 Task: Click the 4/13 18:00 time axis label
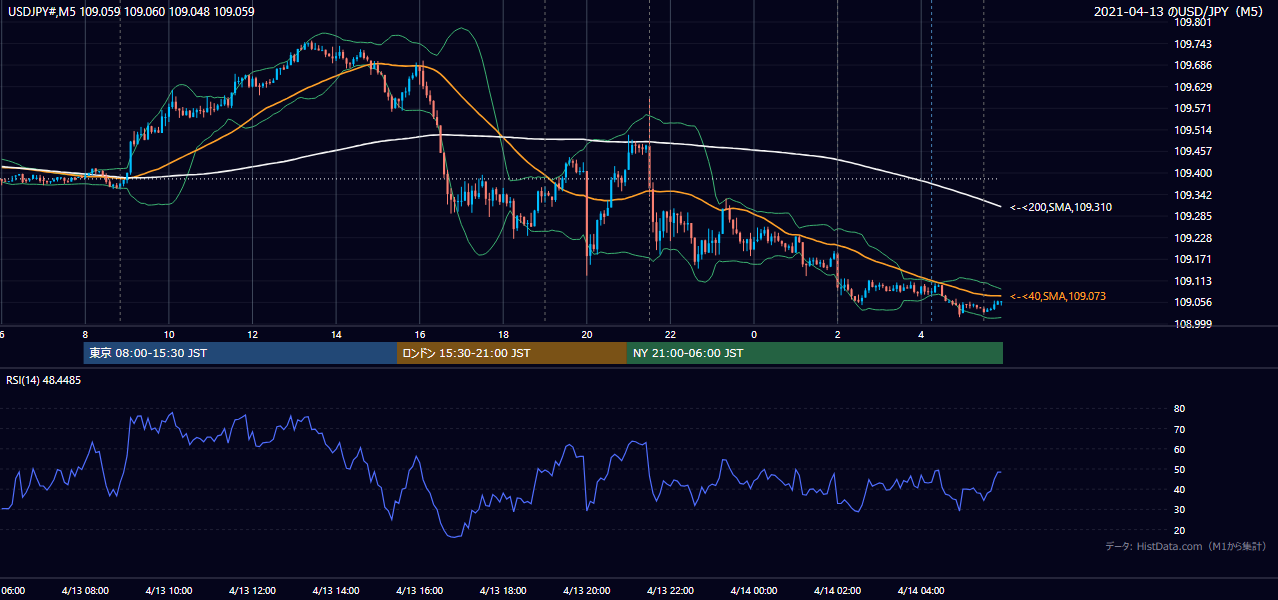tap(503, 590)
